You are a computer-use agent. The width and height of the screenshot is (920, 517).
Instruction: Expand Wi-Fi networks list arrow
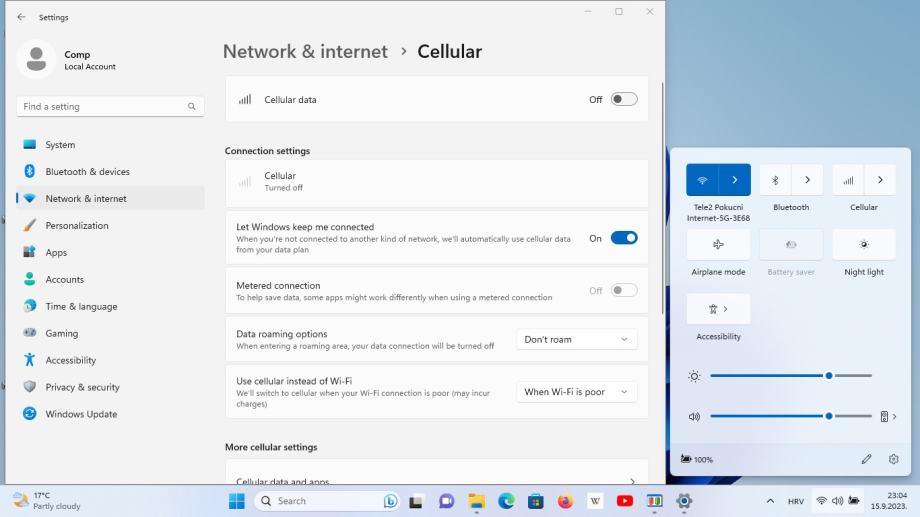point(735,180)
